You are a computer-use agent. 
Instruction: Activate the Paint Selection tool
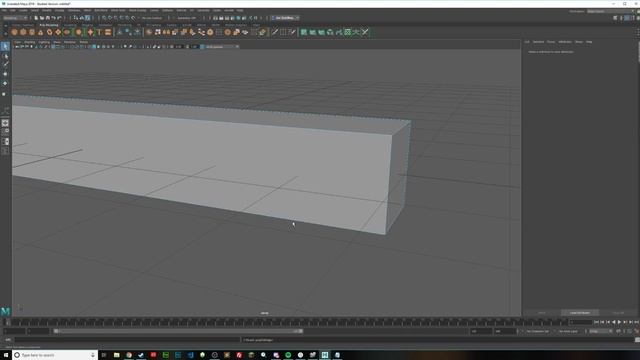tap(5, 65)
